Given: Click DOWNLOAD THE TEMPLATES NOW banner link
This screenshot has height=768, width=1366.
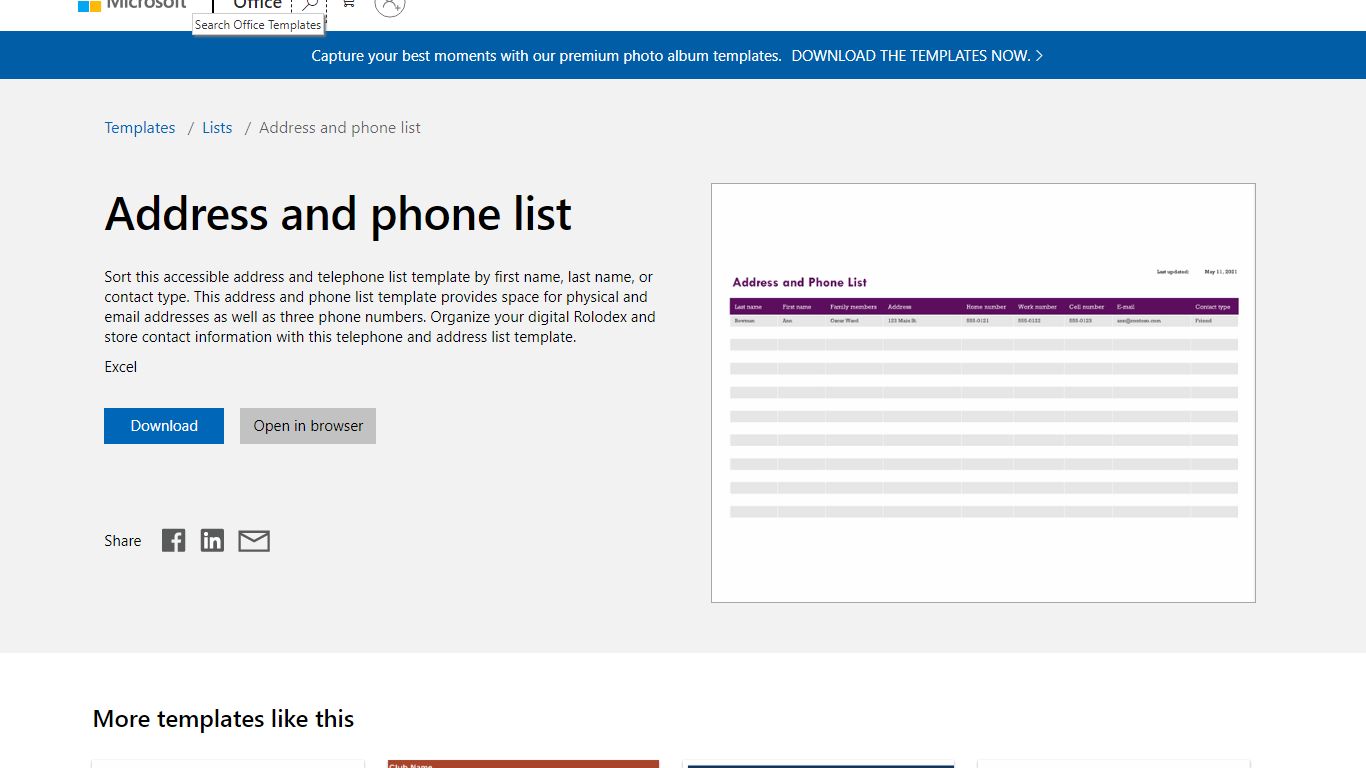Looking at the screenshot, I should 917,56.
